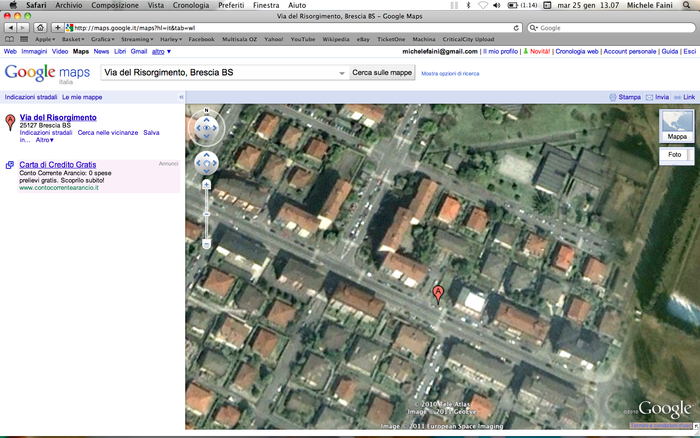700x438 pixels.
Task: Open the Apple bookmarks folder dropdown
Action: pos(45,39)
